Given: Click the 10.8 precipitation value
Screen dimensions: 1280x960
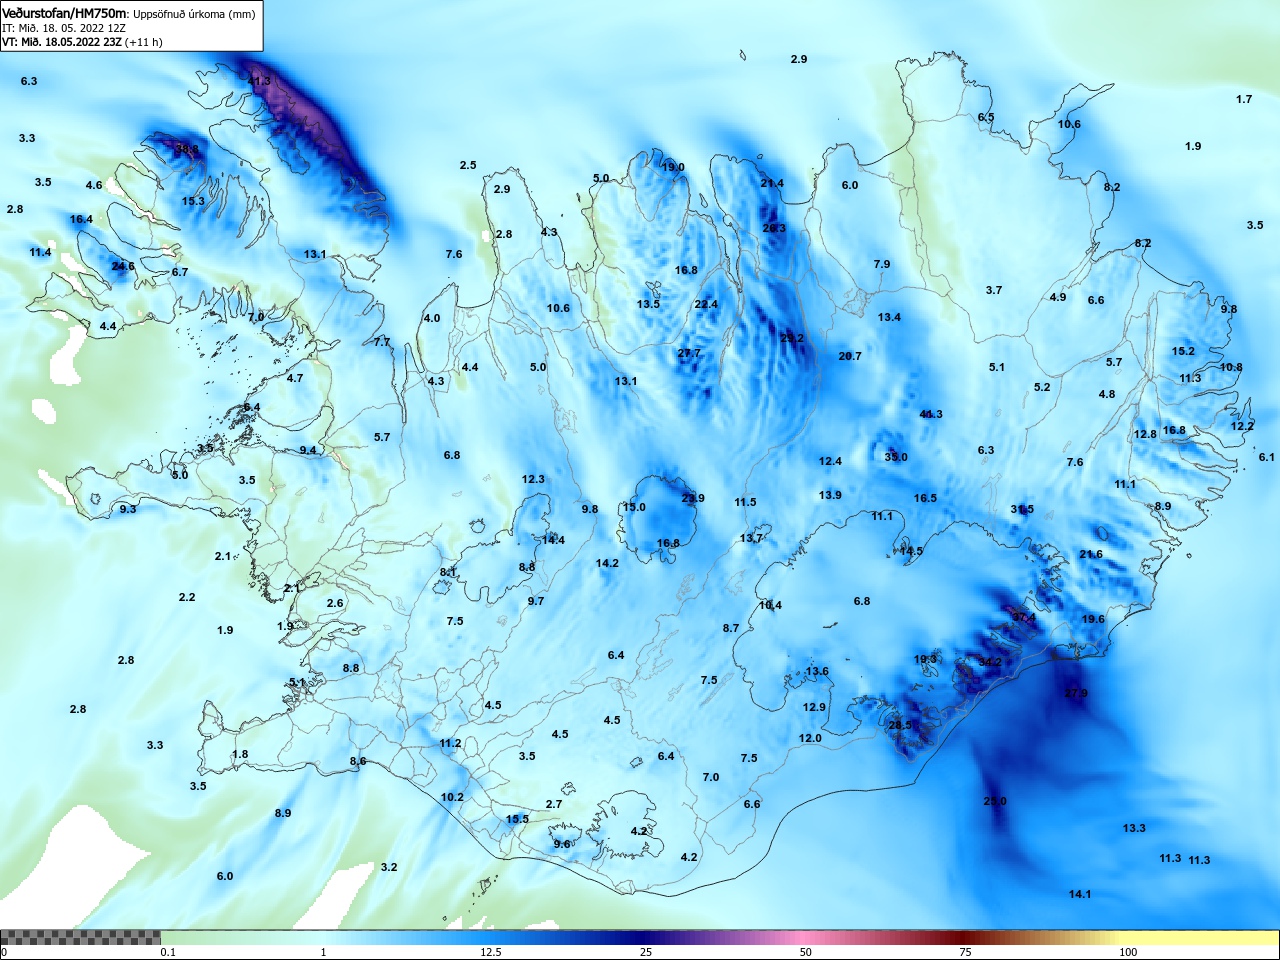Looking at the screenshot, I should (1231, 367).
